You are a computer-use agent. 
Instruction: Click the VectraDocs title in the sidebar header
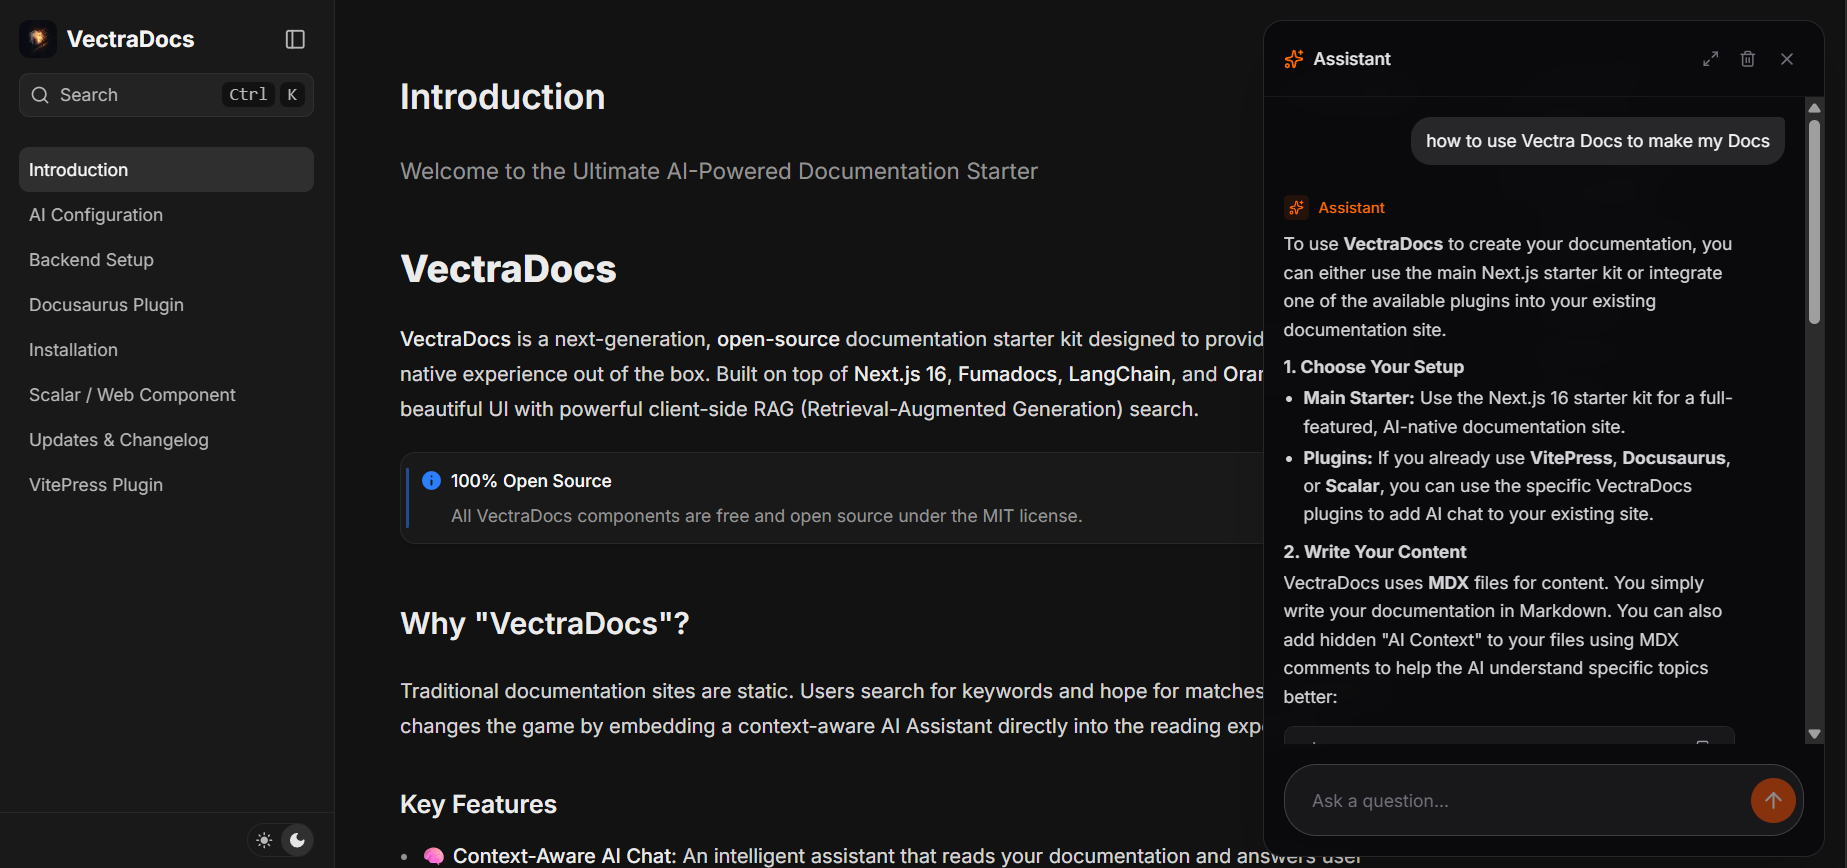[130, 39]
